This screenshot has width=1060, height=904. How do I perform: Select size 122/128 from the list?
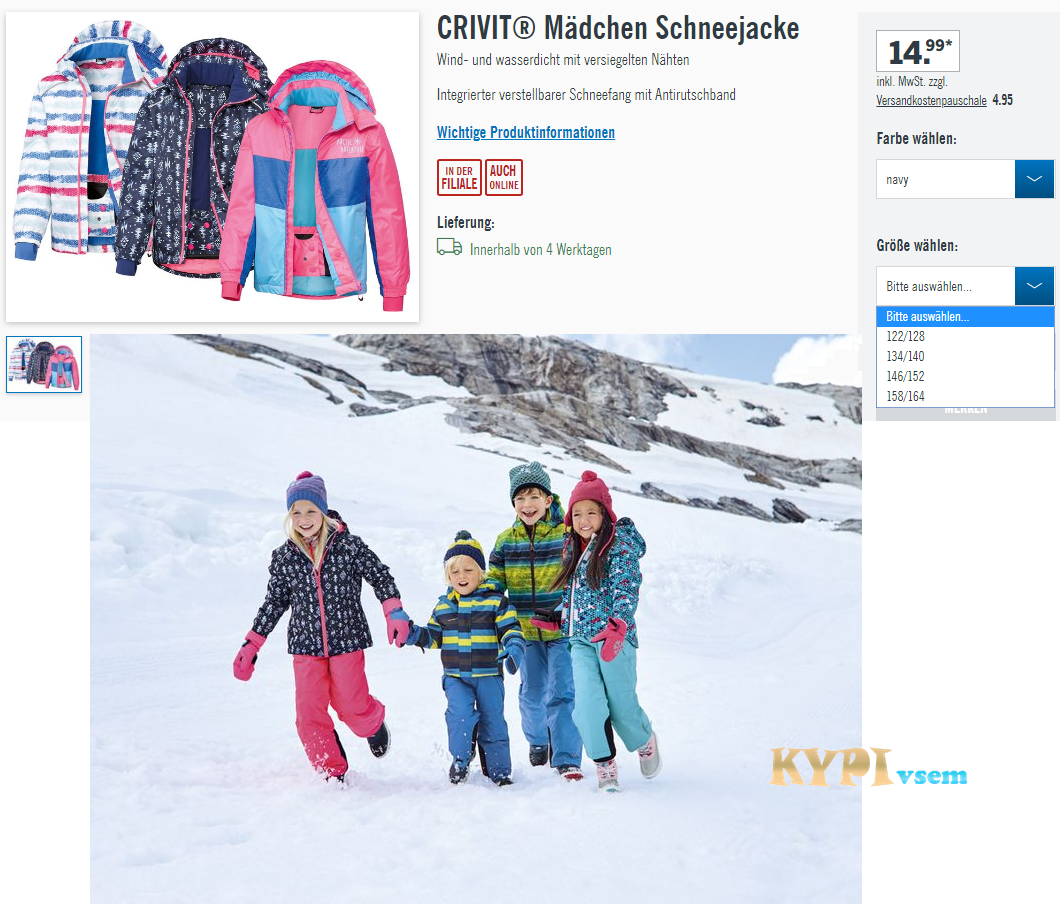tap(965, 336)
